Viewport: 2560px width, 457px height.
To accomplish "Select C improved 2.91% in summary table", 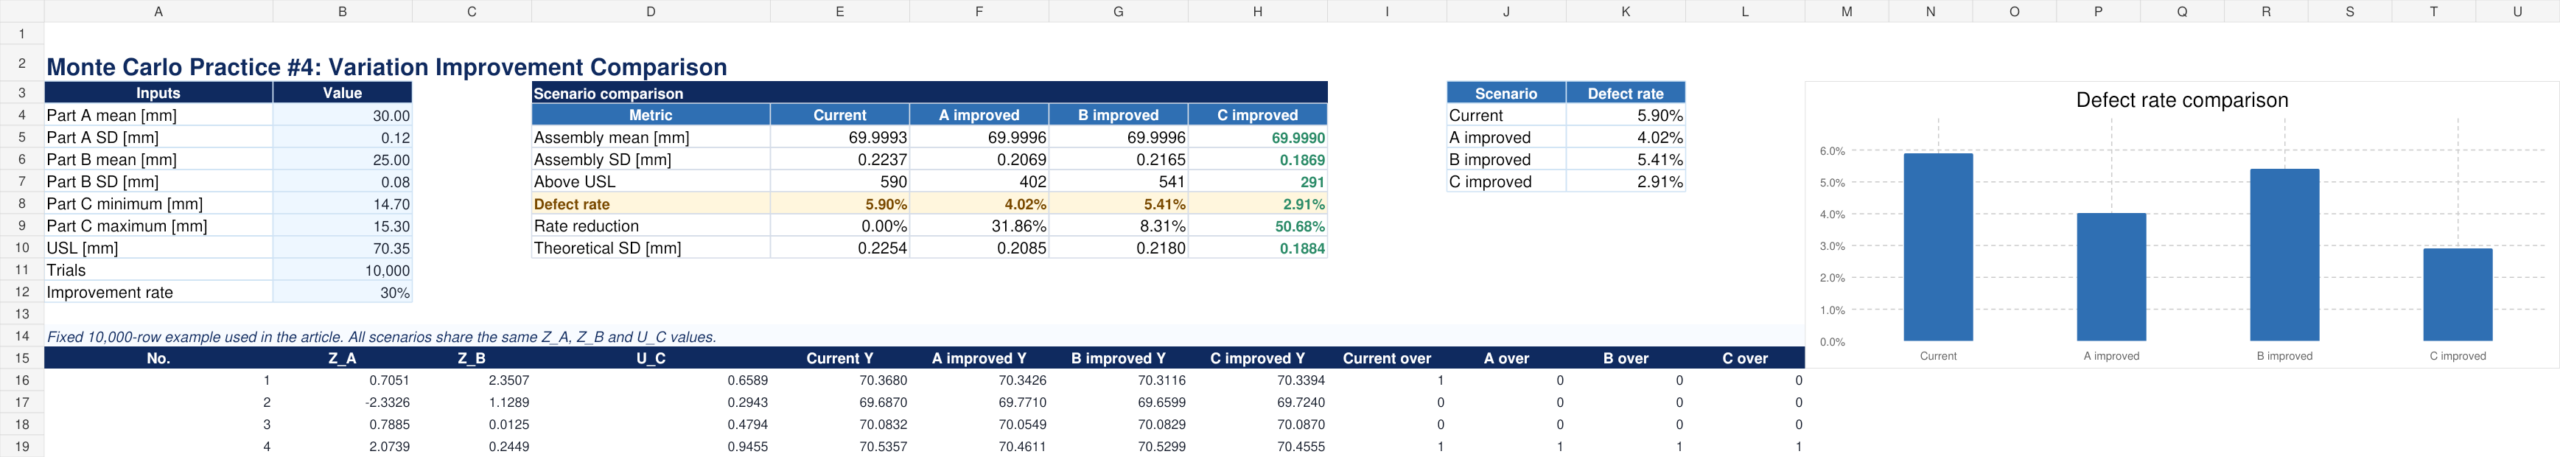I will pos(1625,181).
